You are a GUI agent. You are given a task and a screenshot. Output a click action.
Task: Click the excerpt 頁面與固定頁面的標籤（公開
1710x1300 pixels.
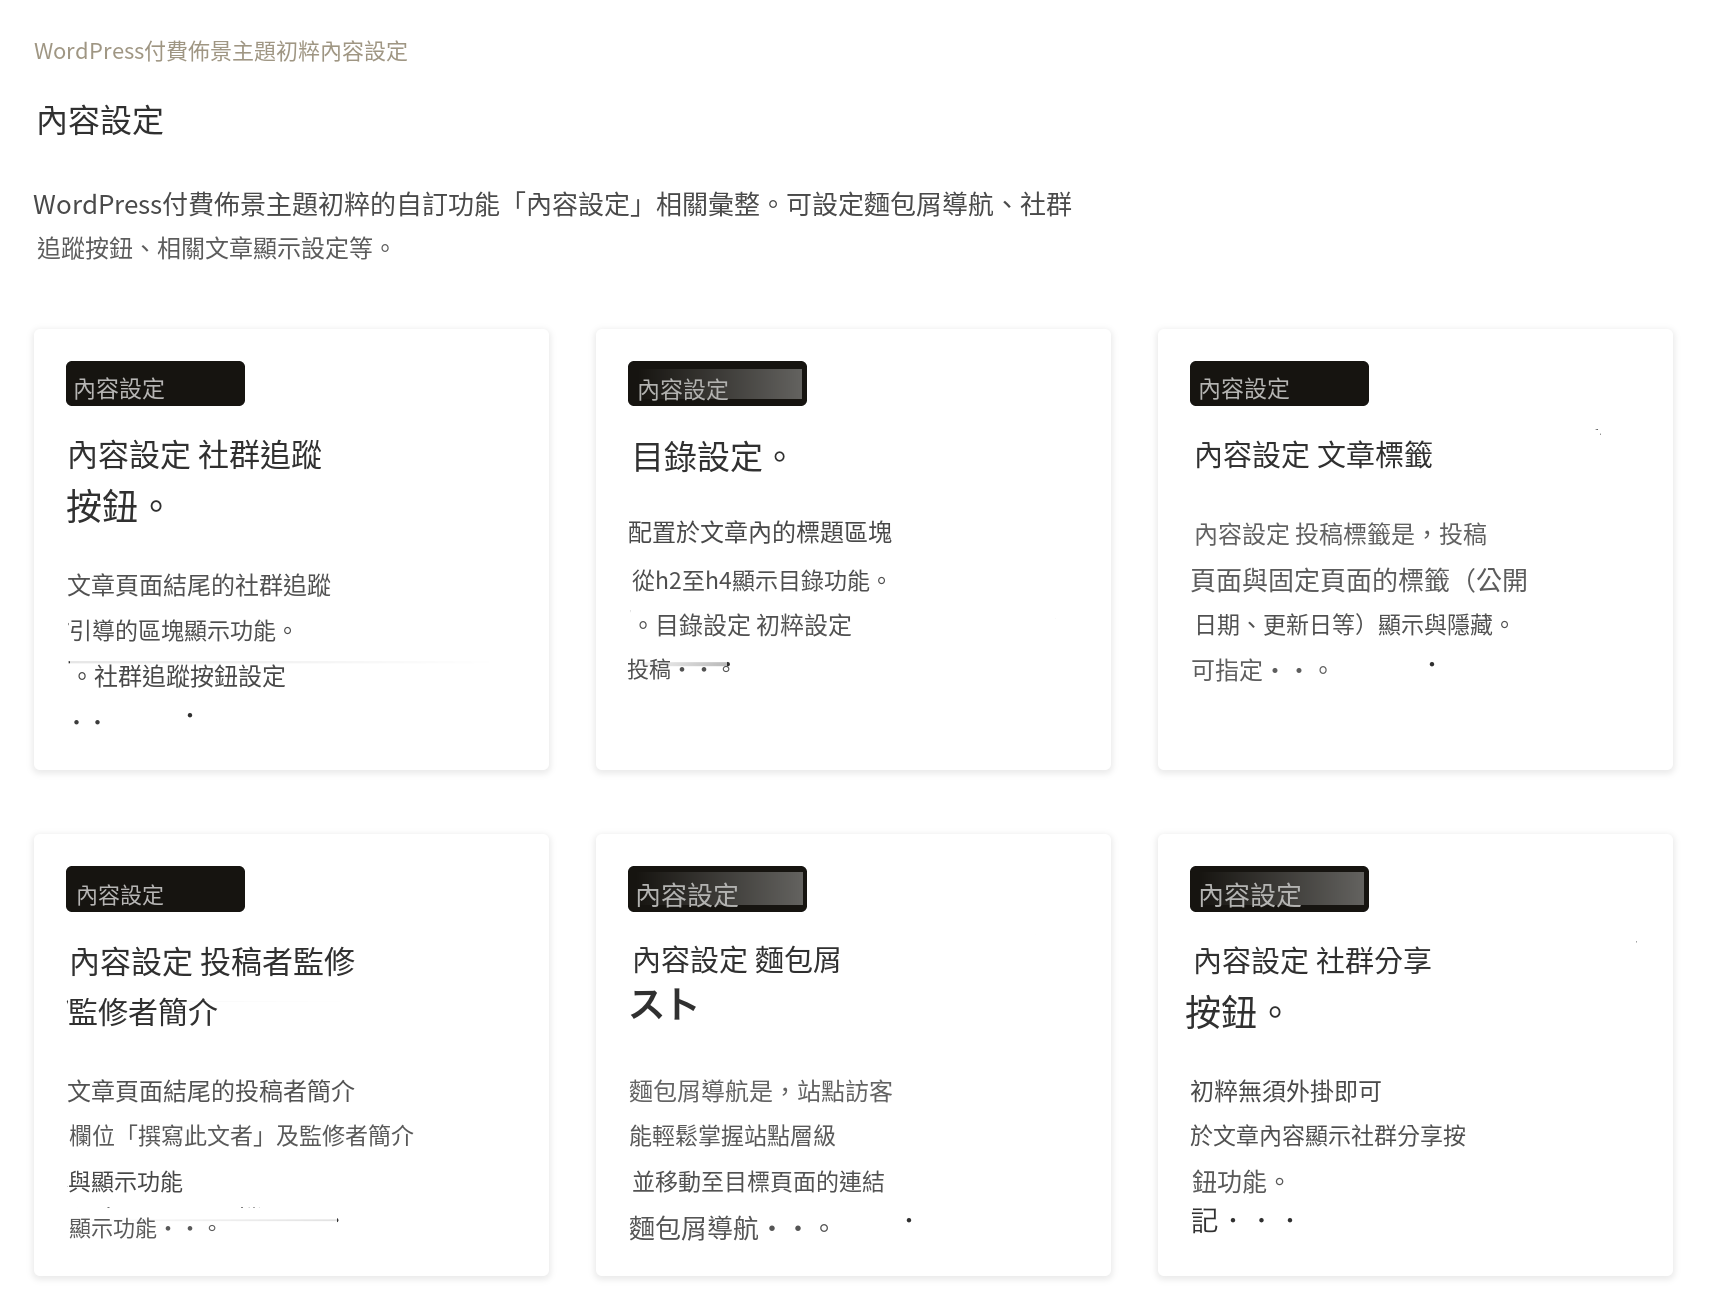[x=1359, y=580]
